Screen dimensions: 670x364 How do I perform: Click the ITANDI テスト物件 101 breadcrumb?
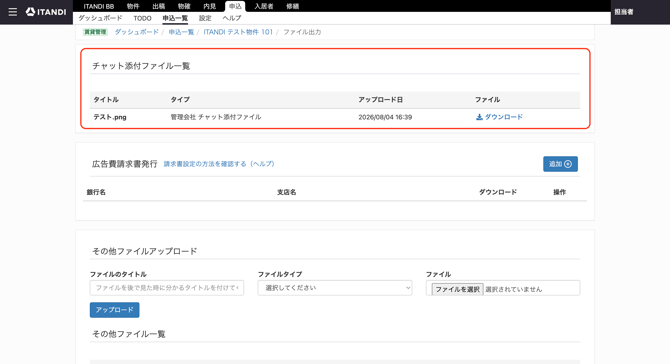click(x=238, y=32)
